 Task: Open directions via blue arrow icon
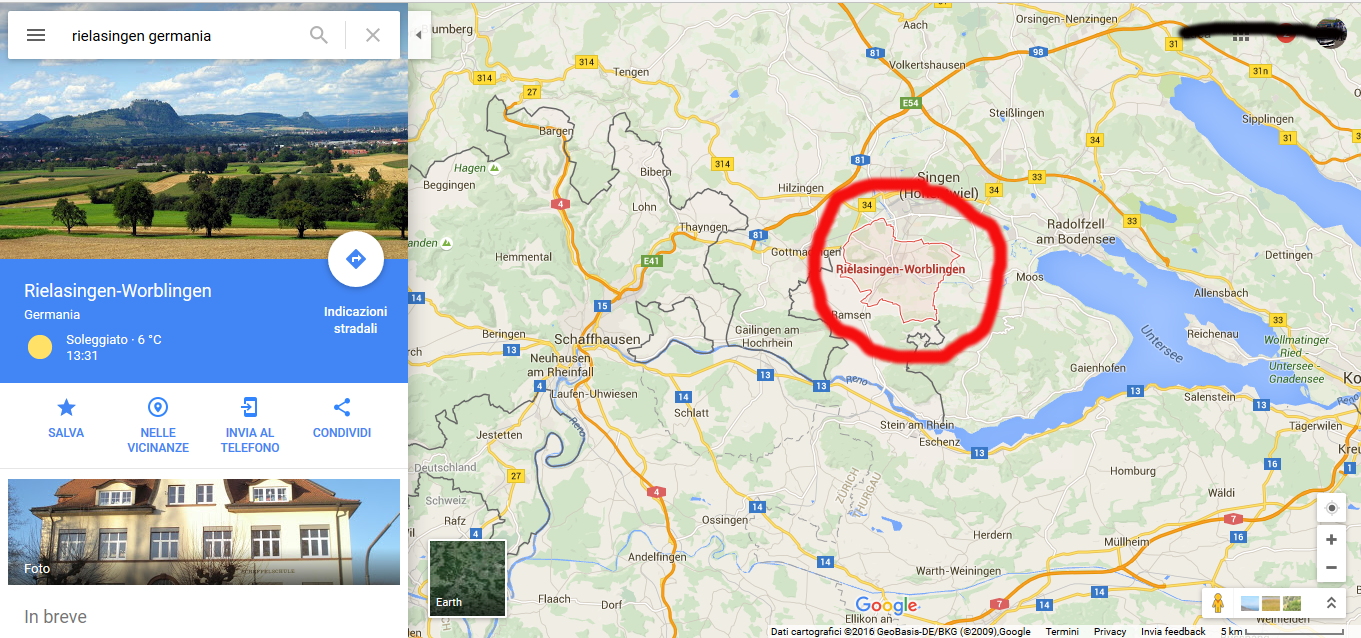pyautogui.click(x=356, y=259)
